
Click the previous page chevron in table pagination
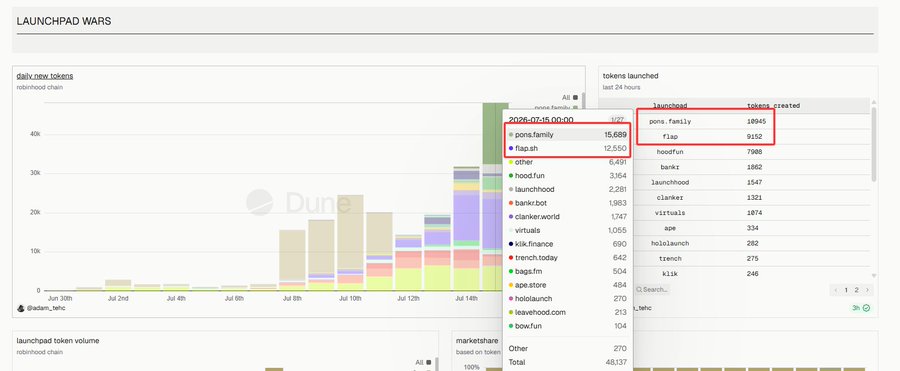(x=836, y=290)
